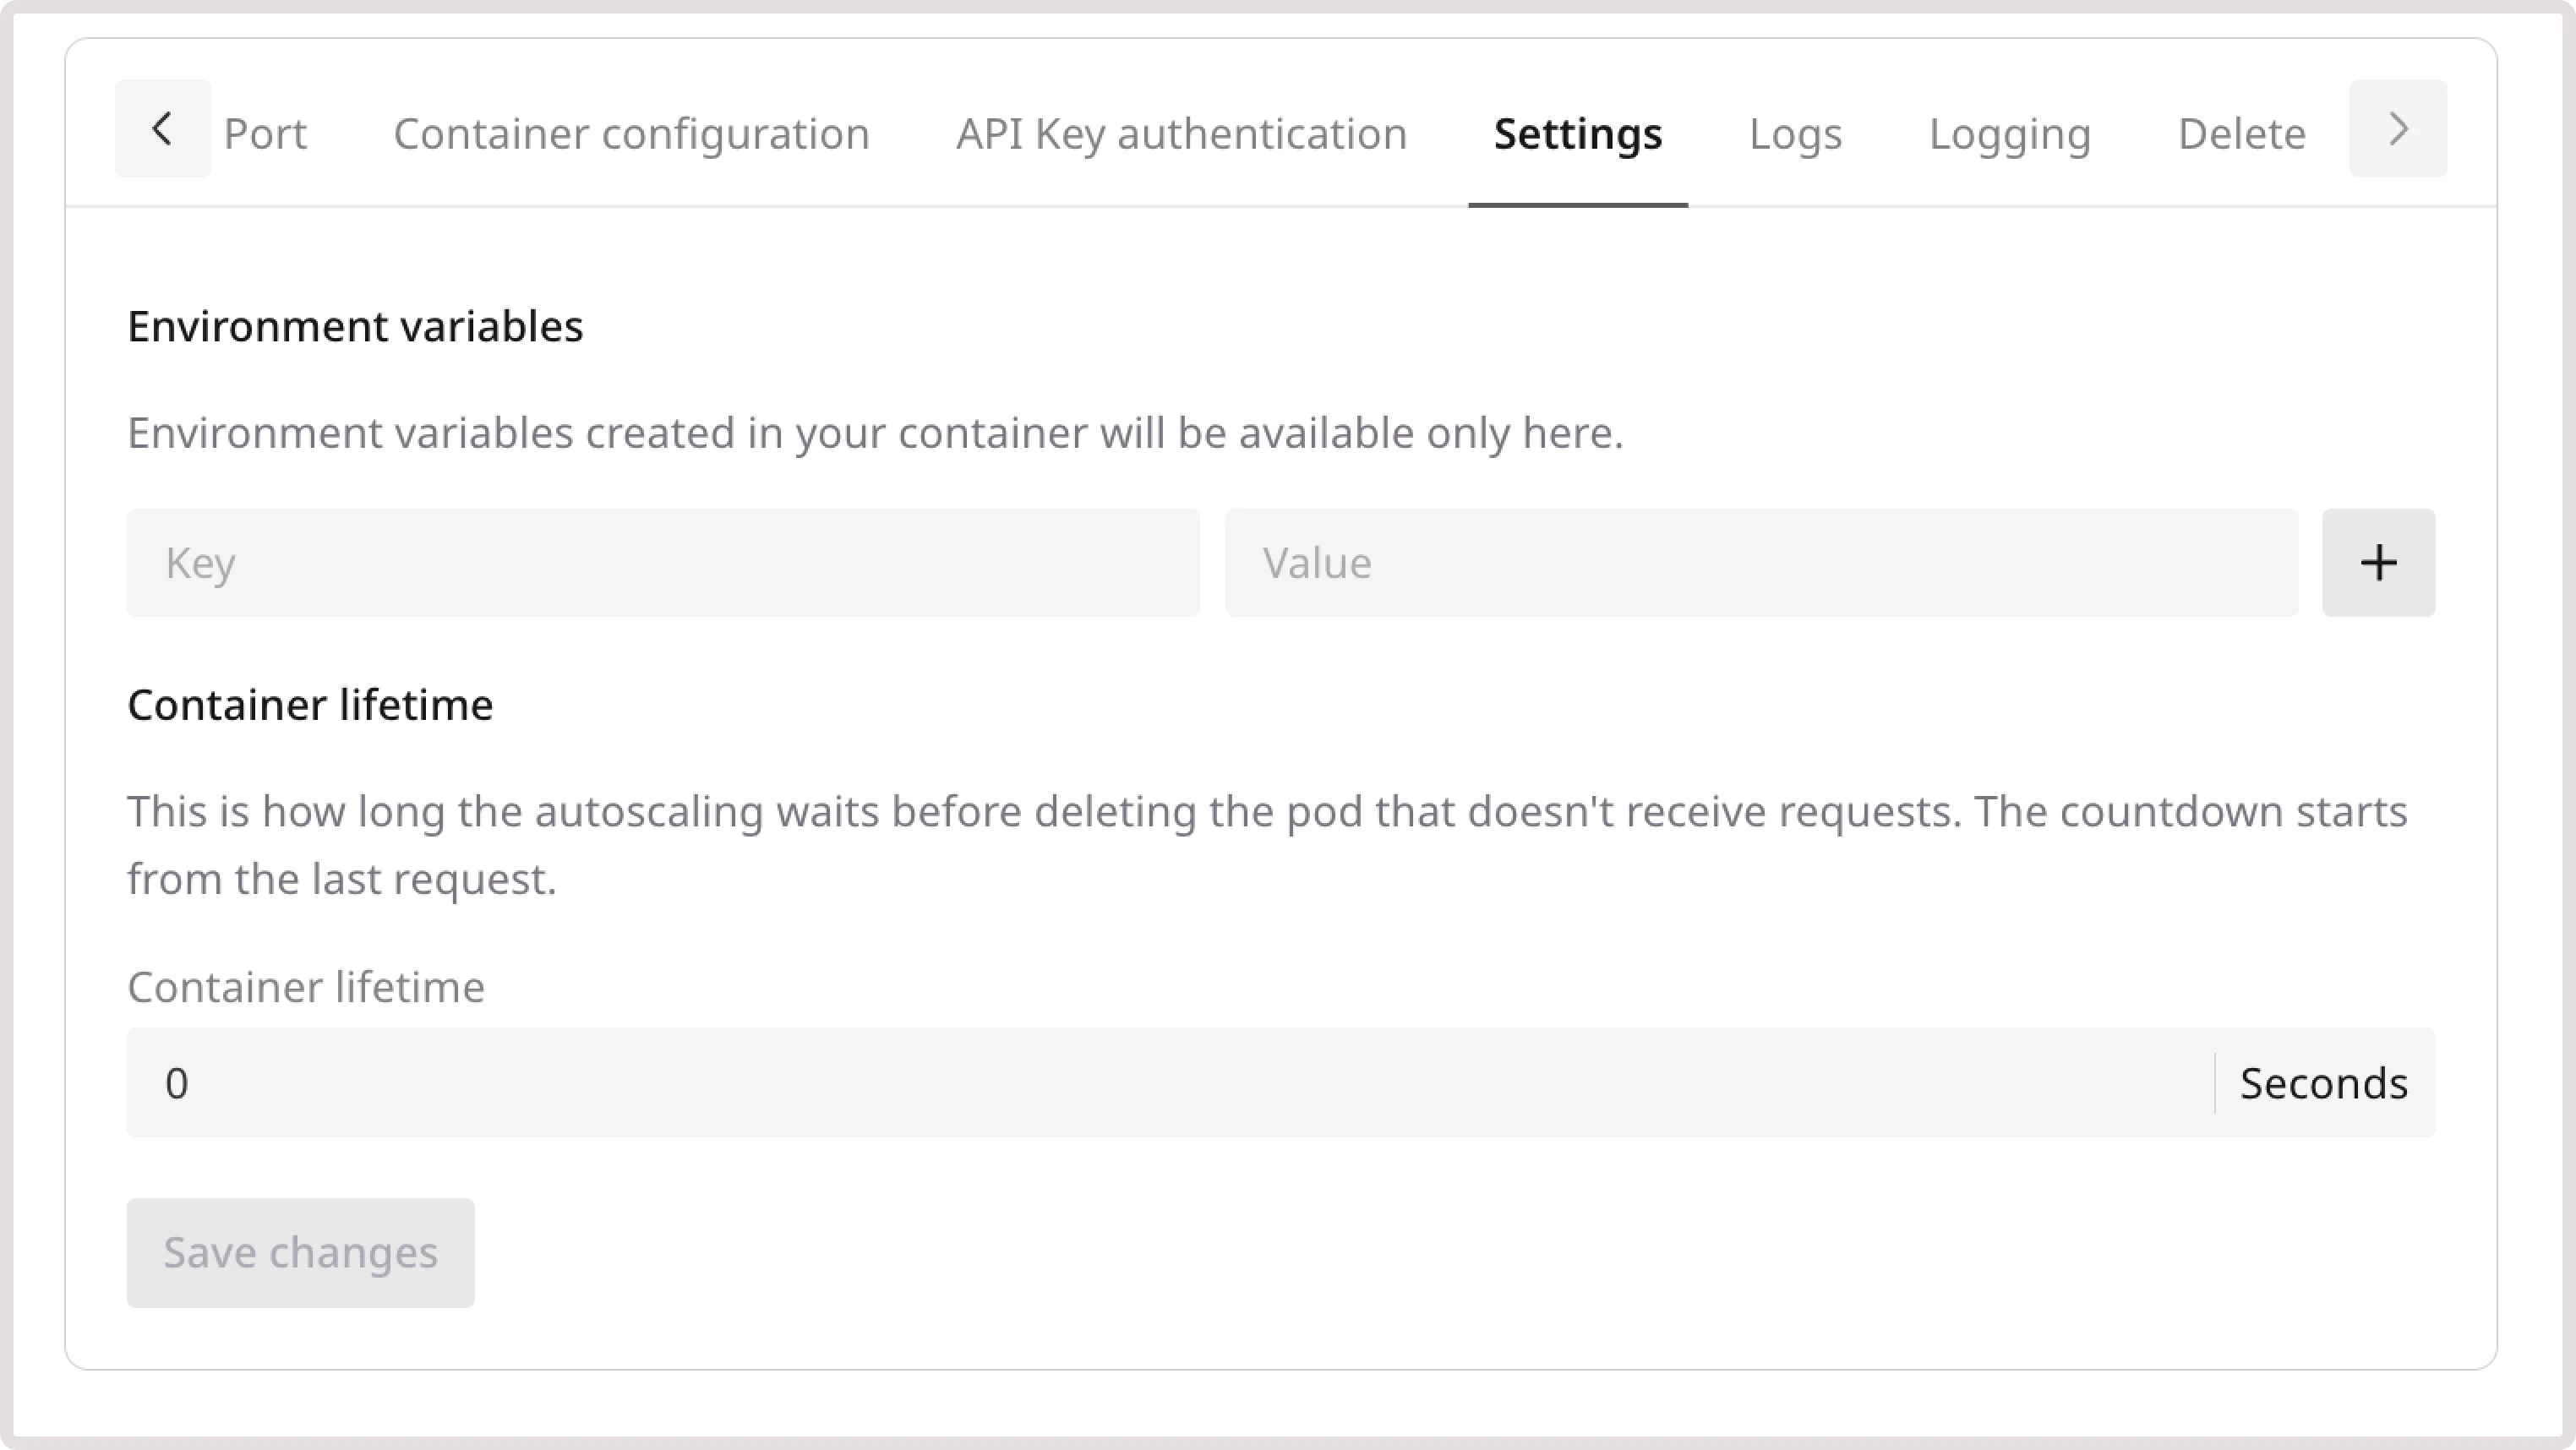
Task: Switch to the Port tab
Action: pyautogui.click(x=265, y=133)
